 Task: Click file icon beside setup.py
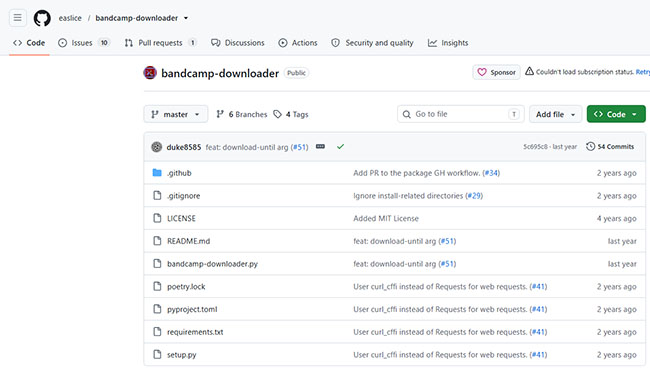click(157, 355)
